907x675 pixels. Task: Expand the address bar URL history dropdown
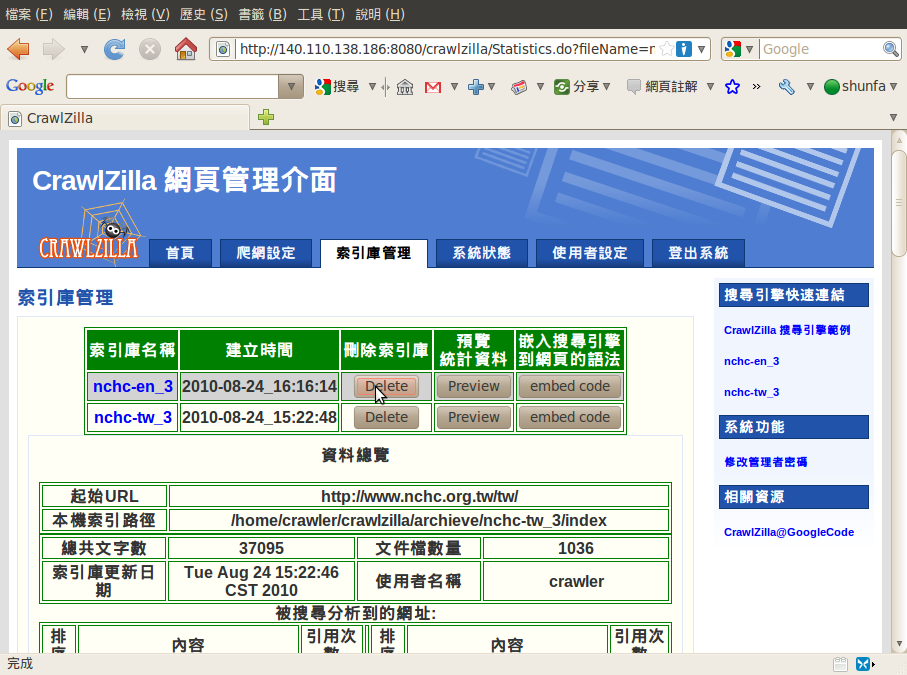(x=701, y=49)
